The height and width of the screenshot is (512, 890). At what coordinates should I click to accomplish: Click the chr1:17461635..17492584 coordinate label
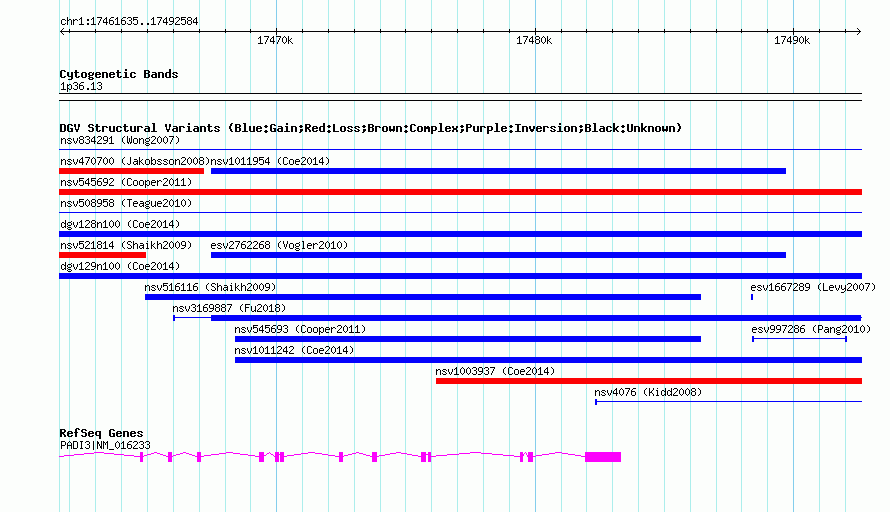click(129, 22)
